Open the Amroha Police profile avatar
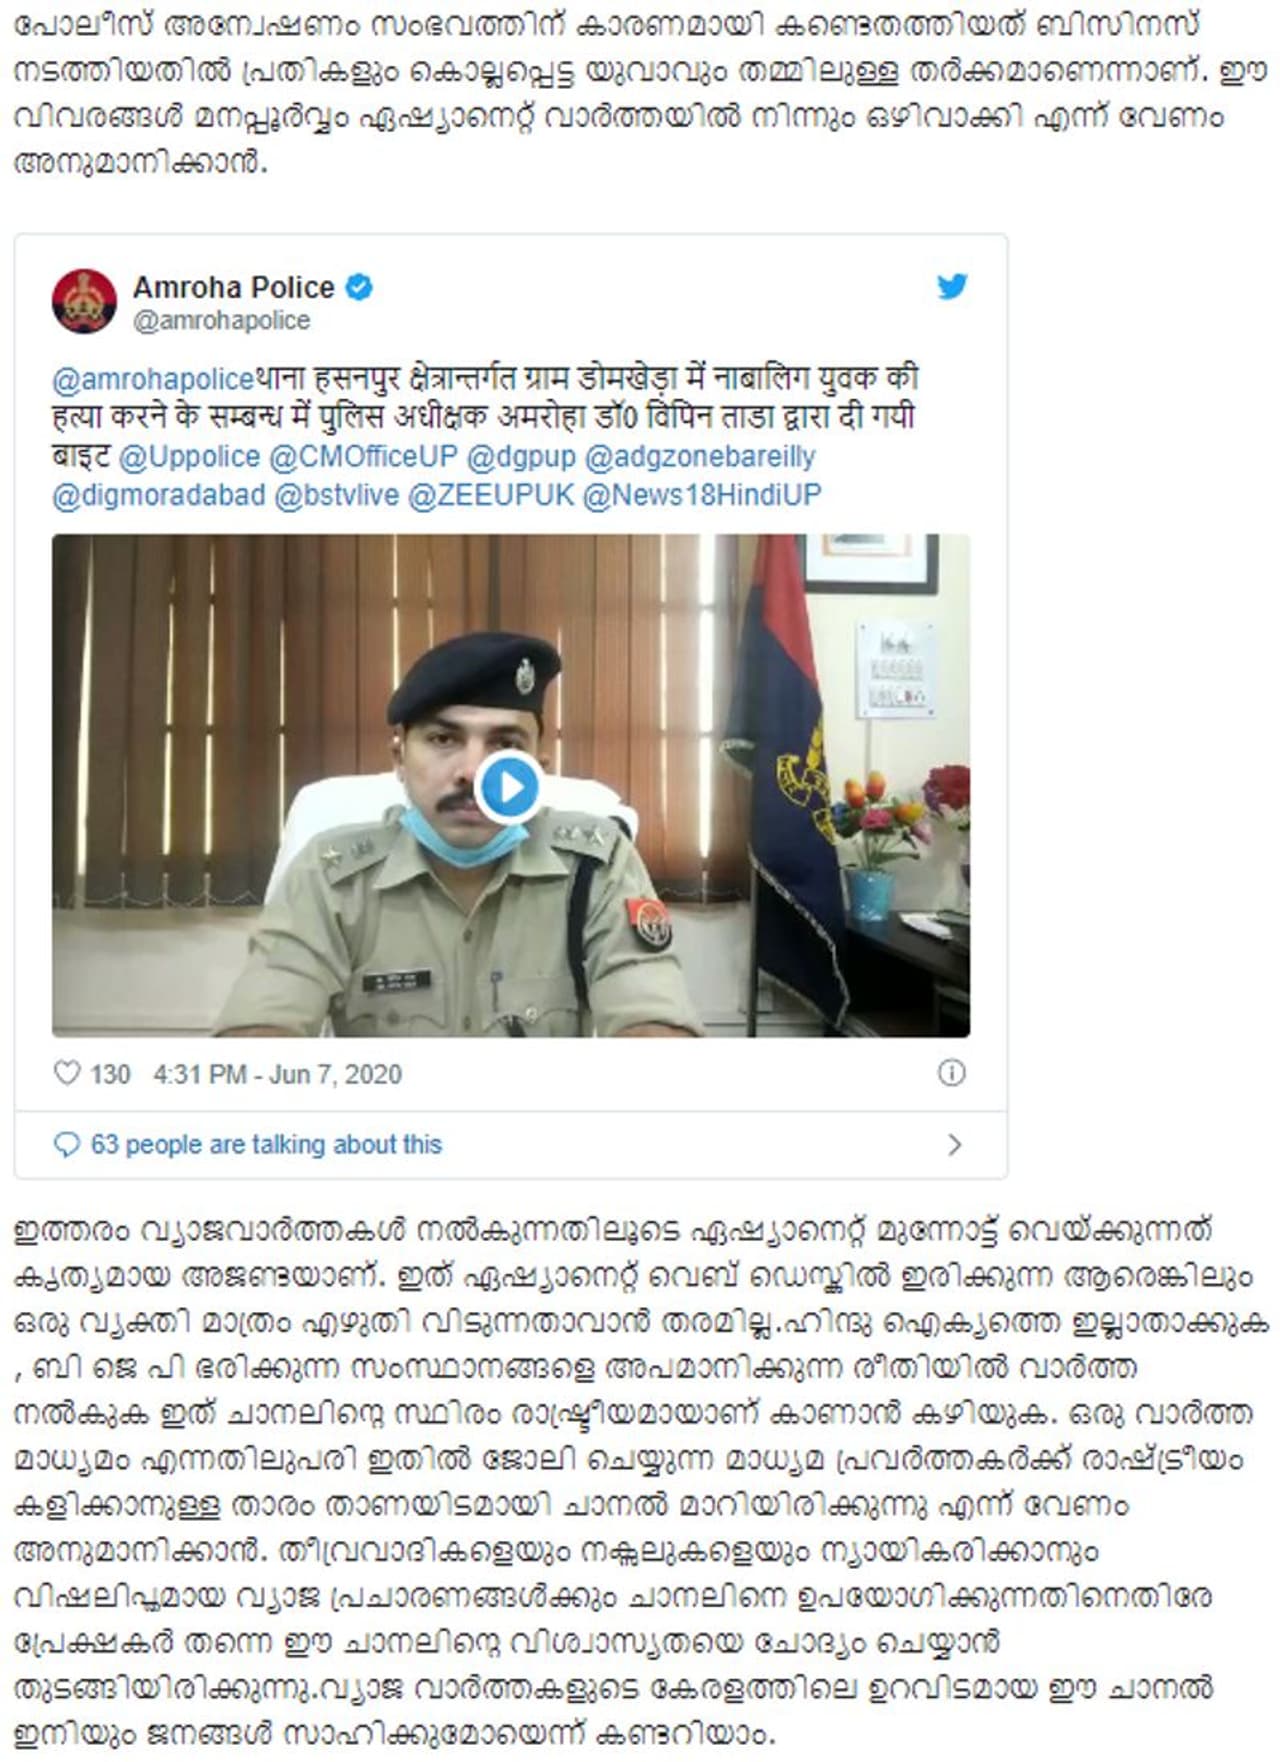The height and width of the screenshot is (1762, 1280). click(x=84, y=301)
